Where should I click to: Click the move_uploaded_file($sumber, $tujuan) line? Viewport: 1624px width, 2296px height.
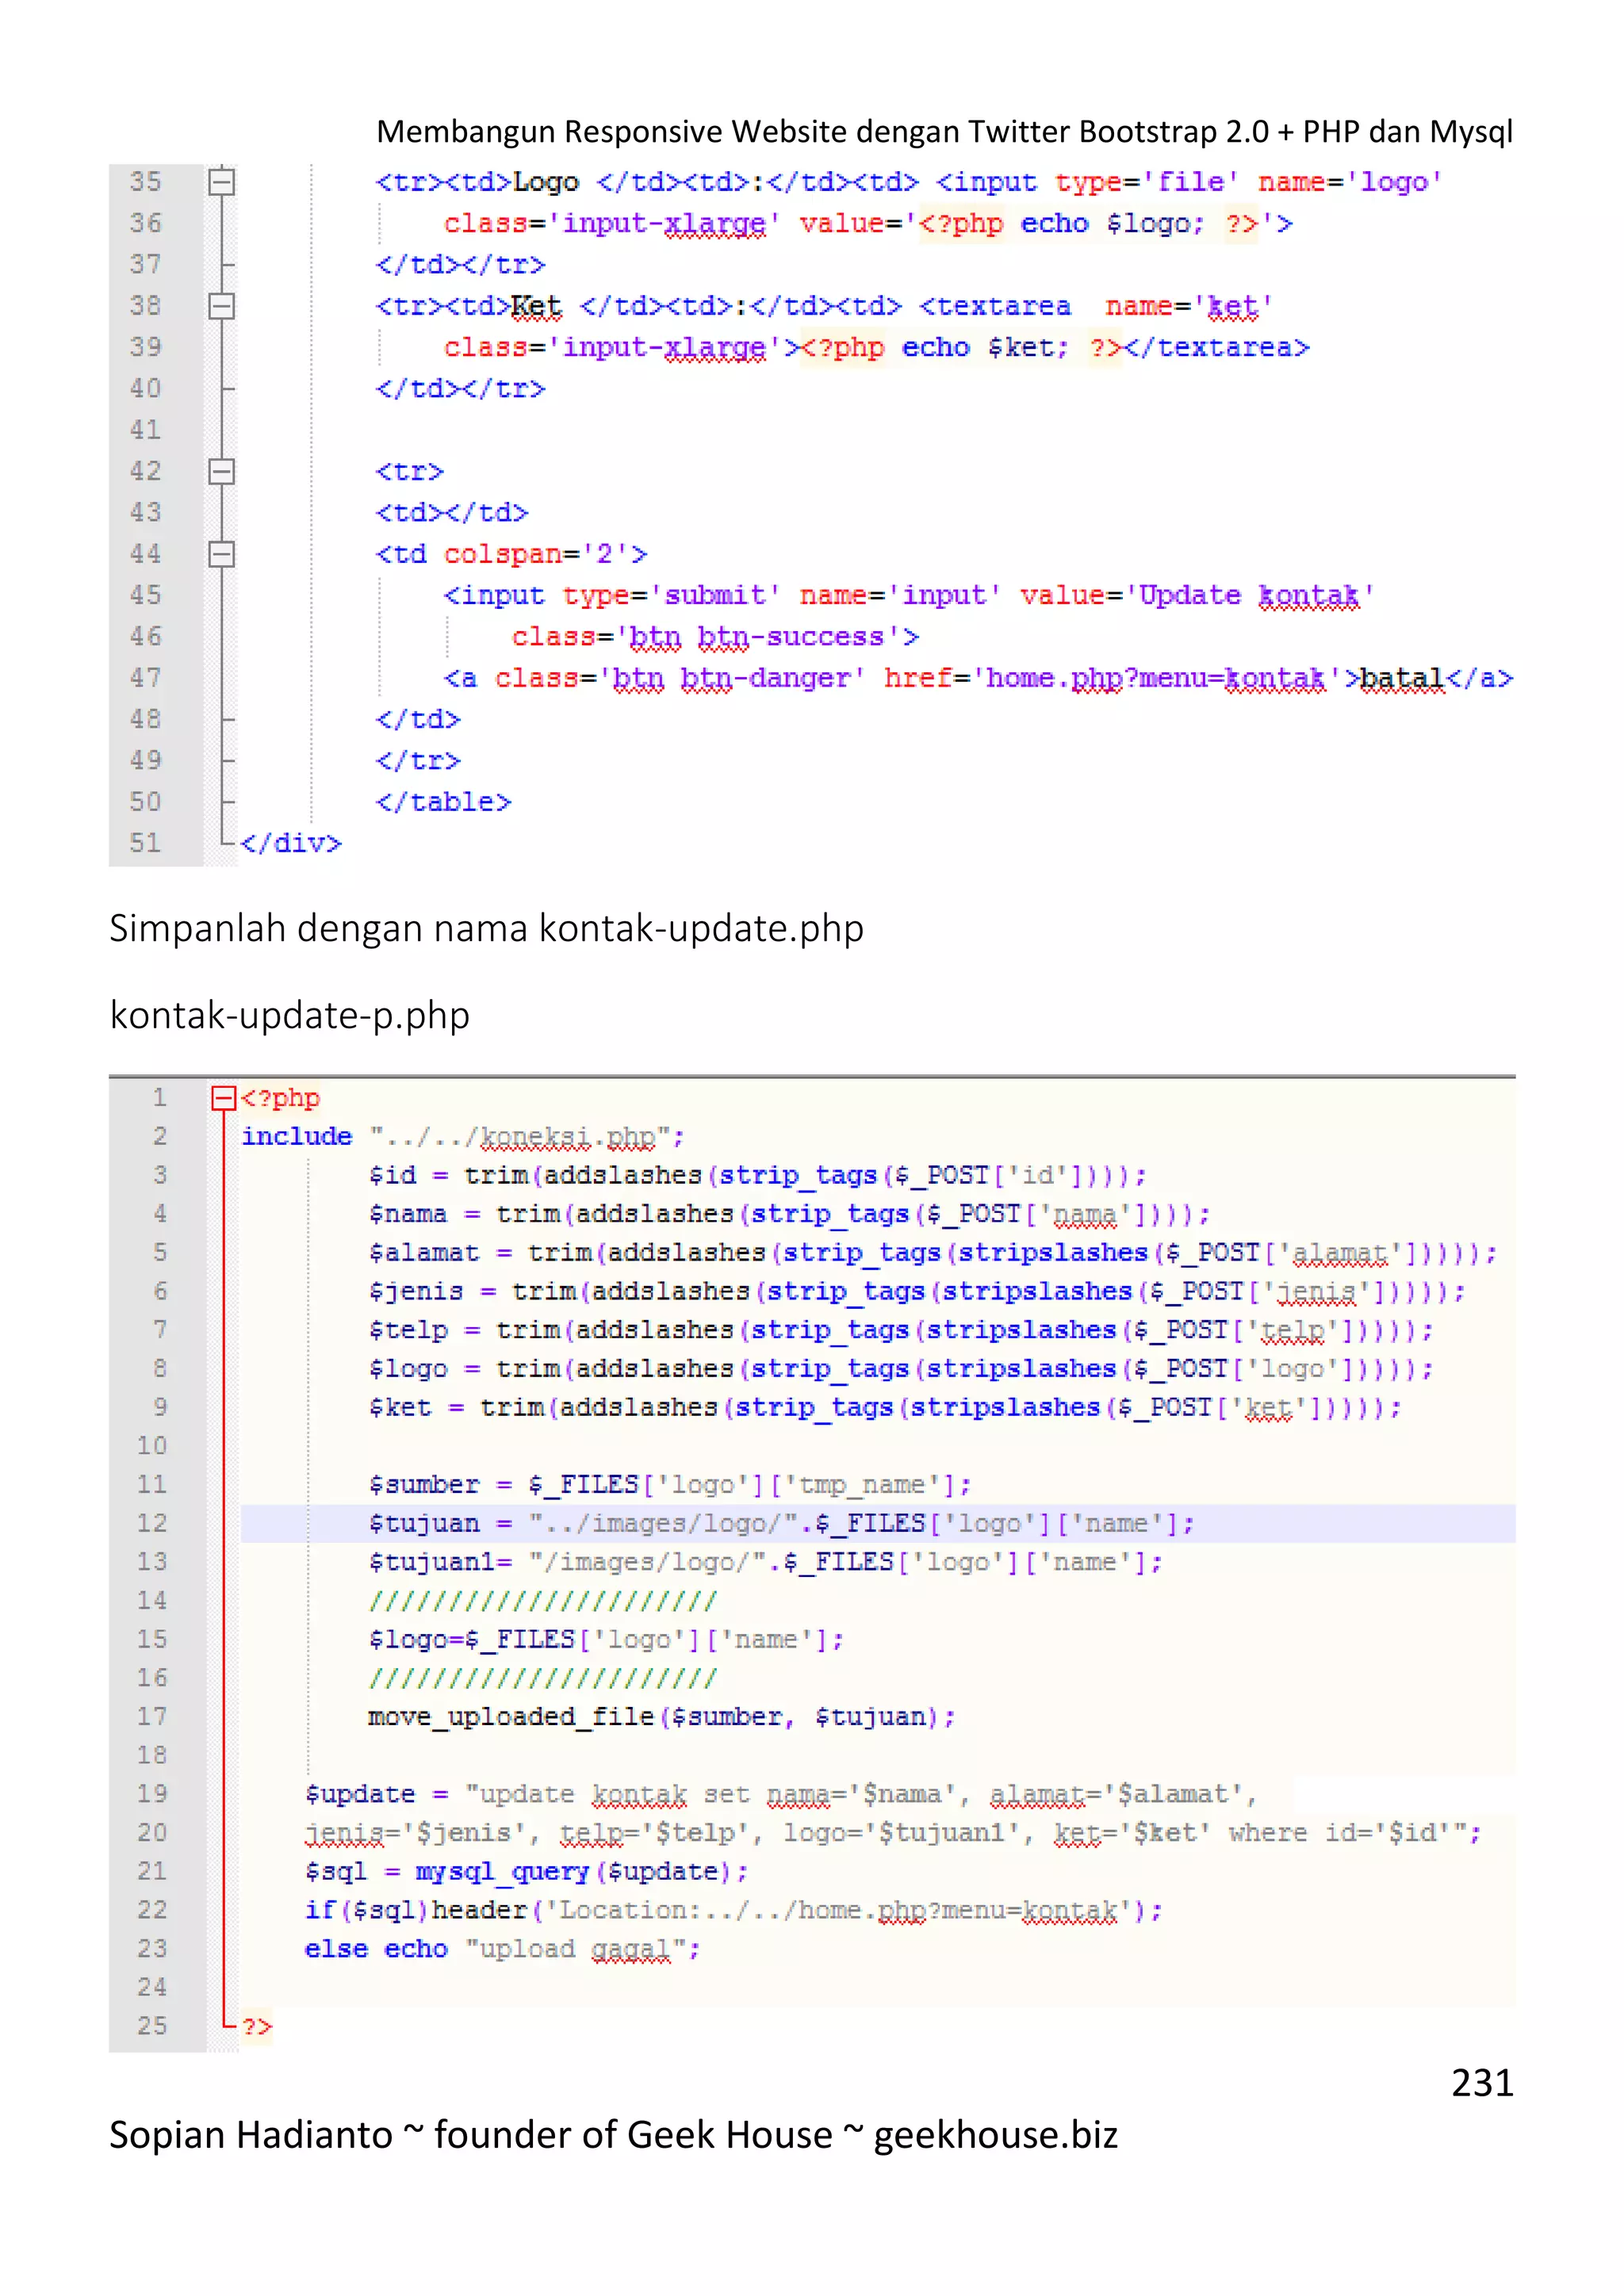[662, 1717]
